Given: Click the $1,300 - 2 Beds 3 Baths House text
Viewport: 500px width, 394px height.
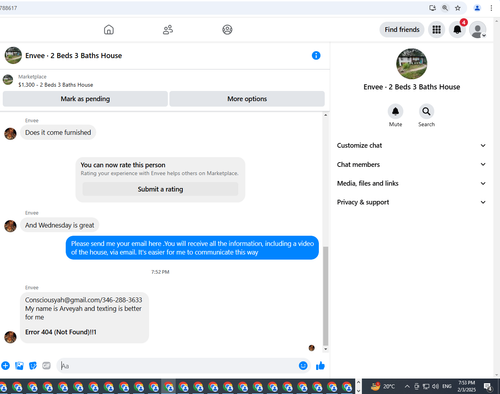Looking at the screenshot, I should click(x=56, y=85).
